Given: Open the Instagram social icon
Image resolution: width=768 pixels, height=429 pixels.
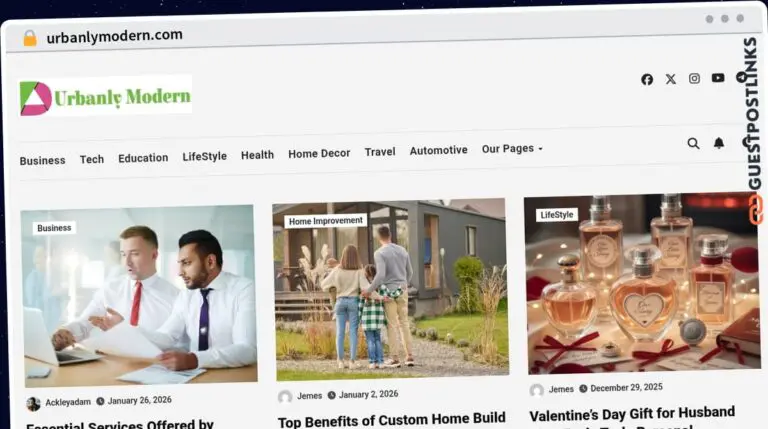Looking at the screenshot, I should click(x=694, y=78).
